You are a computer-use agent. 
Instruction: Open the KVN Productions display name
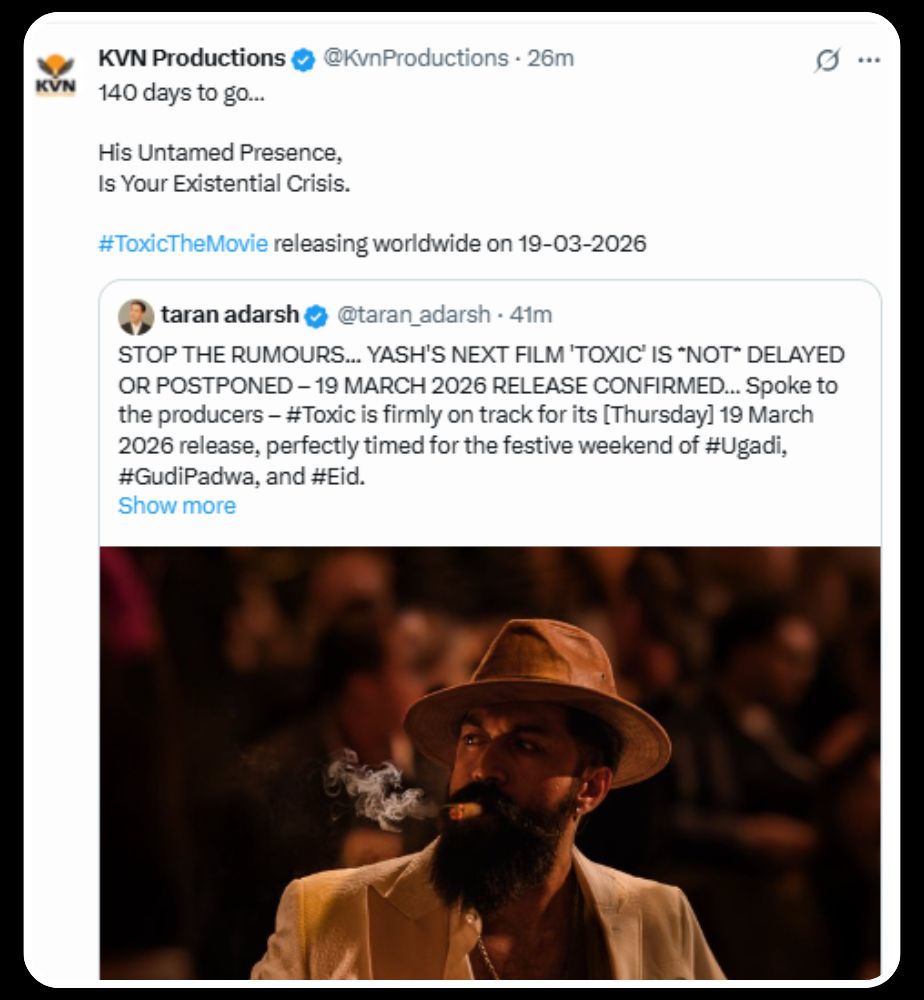click(192, 59)
